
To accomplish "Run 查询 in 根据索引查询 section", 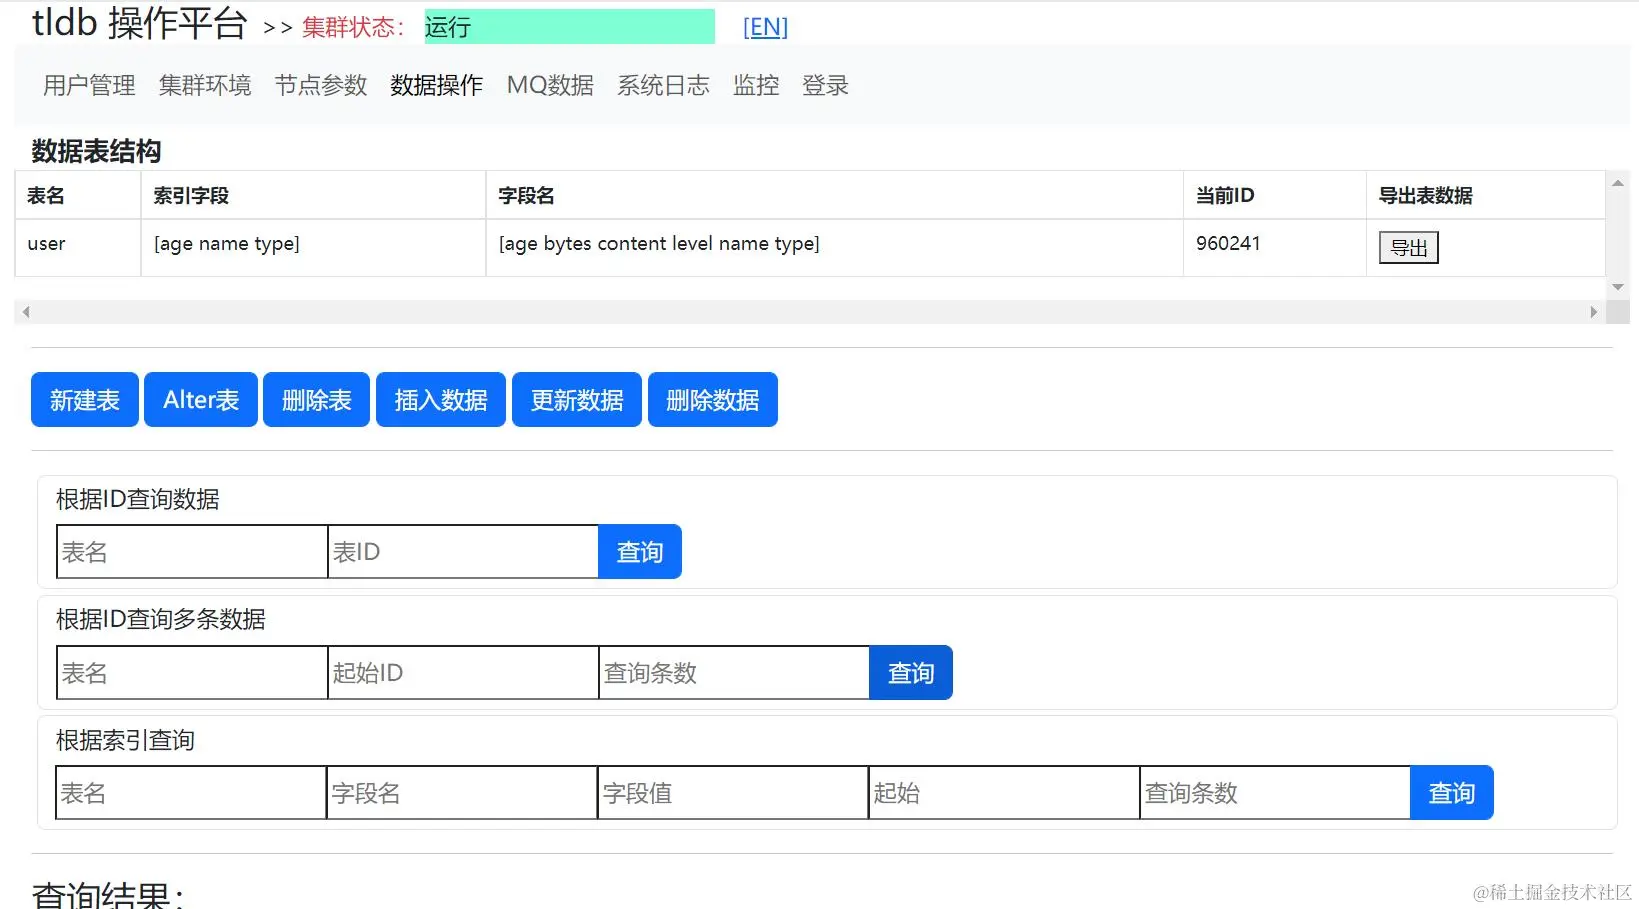I will pyautogui.click(x=1452, y=793).
